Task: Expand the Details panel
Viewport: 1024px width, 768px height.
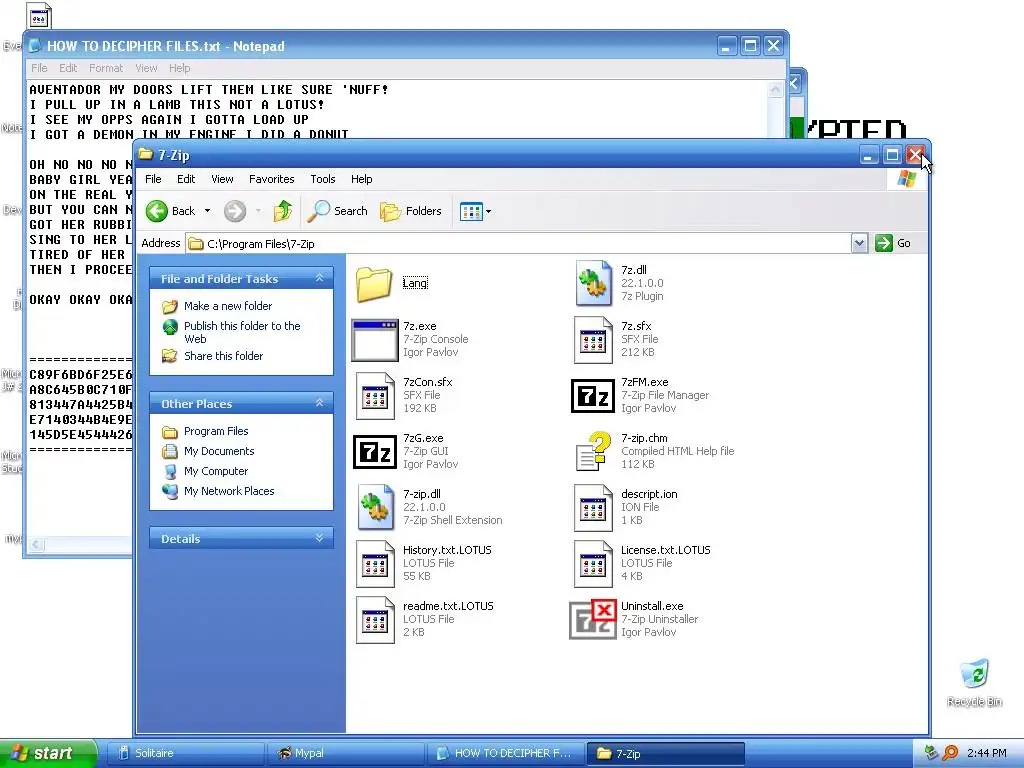Action: click(319, 538)
